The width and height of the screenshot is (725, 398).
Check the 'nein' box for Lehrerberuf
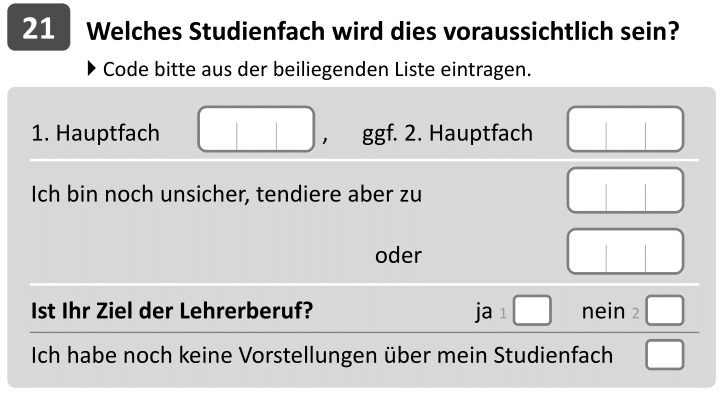click(x=664, y=311)
